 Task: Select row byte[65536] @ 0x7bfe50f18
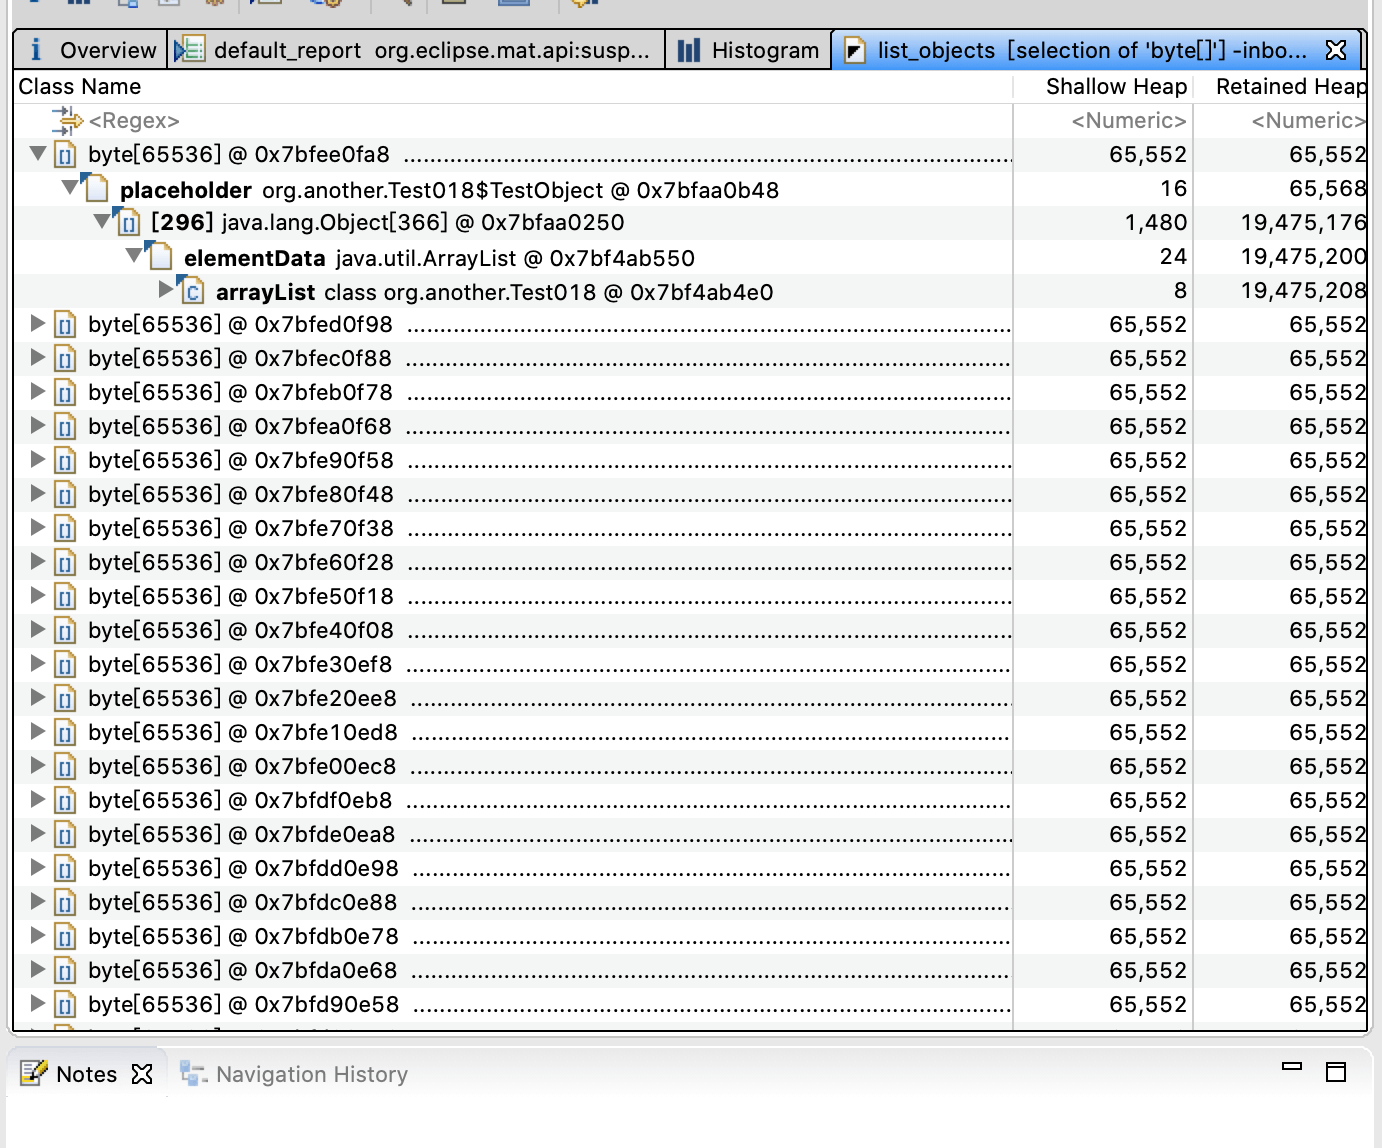point(690,597)
